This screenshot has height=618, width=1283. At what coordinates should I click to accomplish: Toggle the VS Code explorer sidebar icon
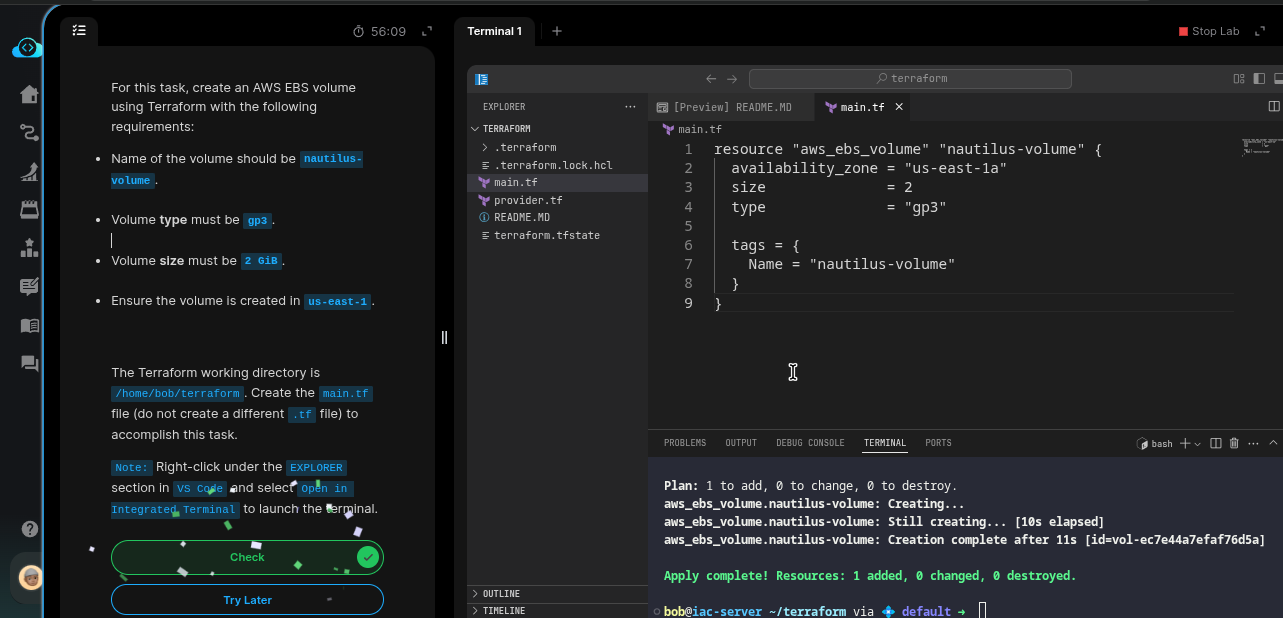(481, 78)
